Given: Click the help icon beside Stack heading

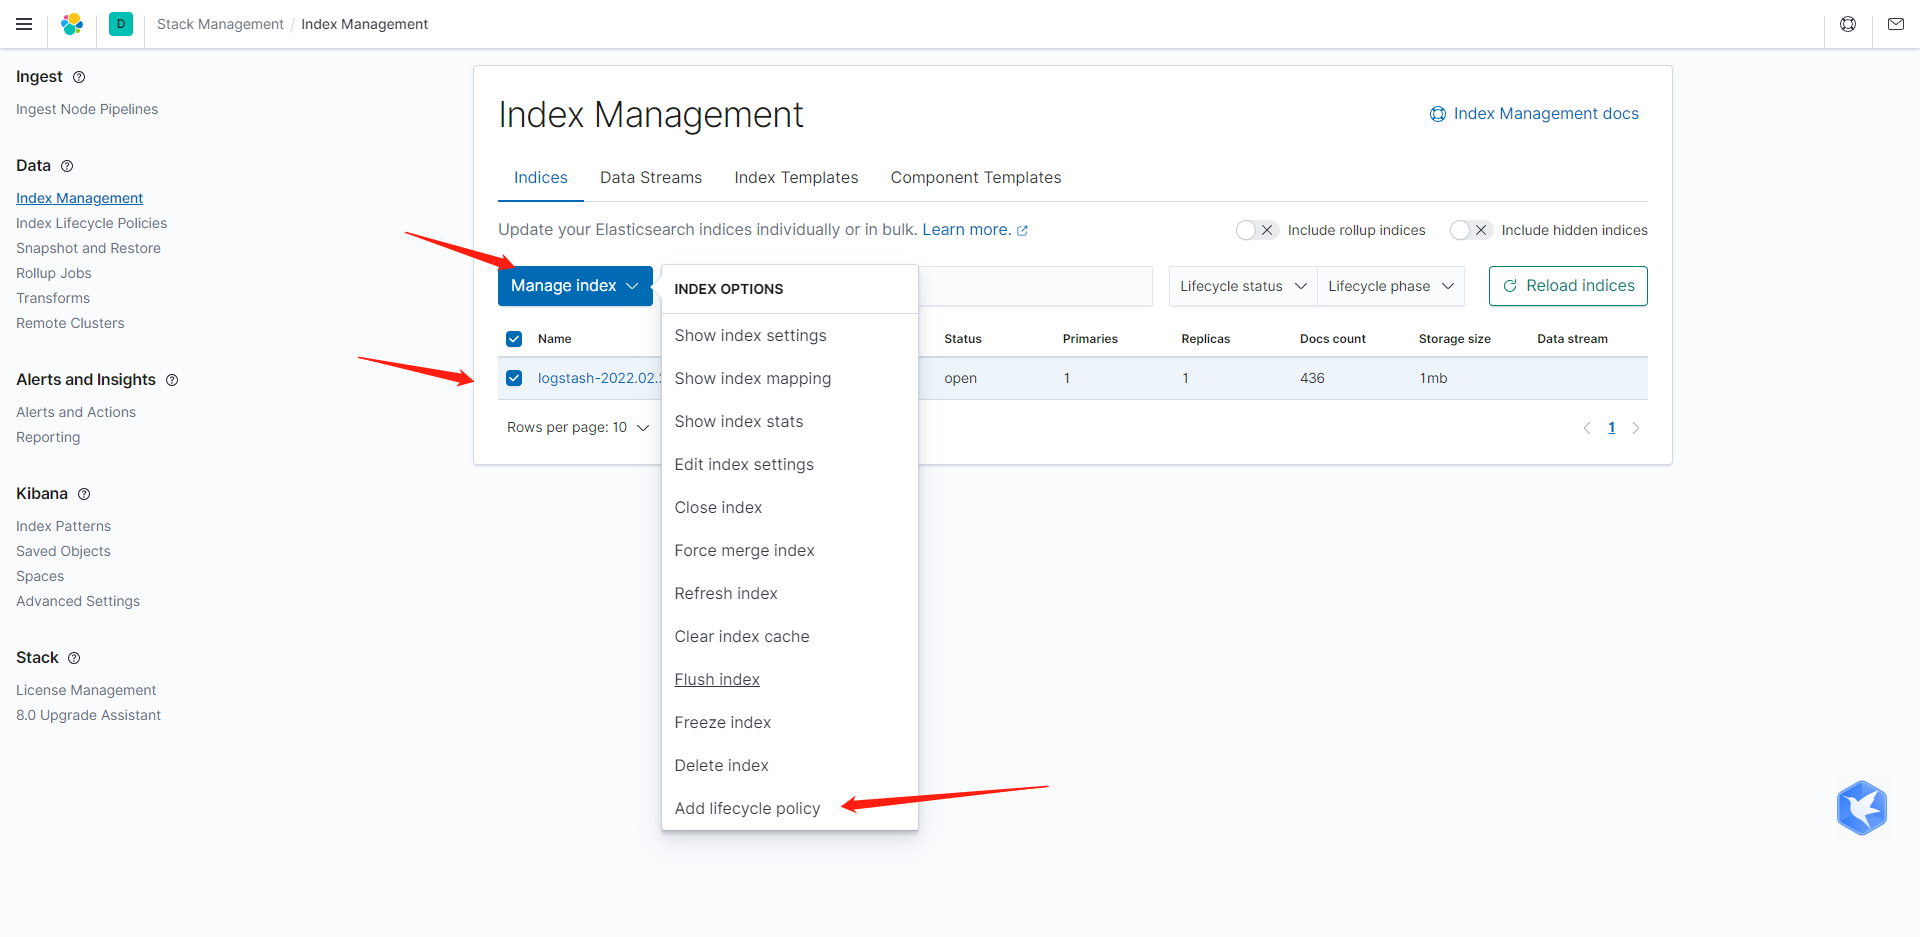Looking at the screenshot, I should pos(74,658).
